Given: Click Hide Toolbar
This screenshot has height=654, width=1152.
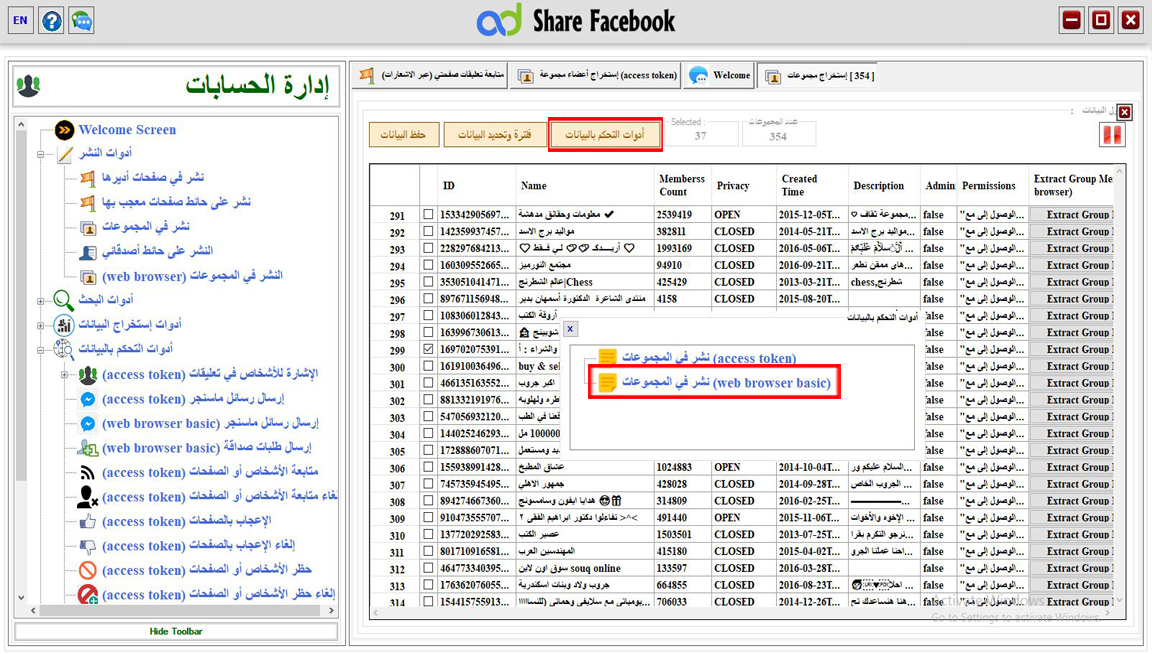Looking at the screenshot, I should point(176,631).
